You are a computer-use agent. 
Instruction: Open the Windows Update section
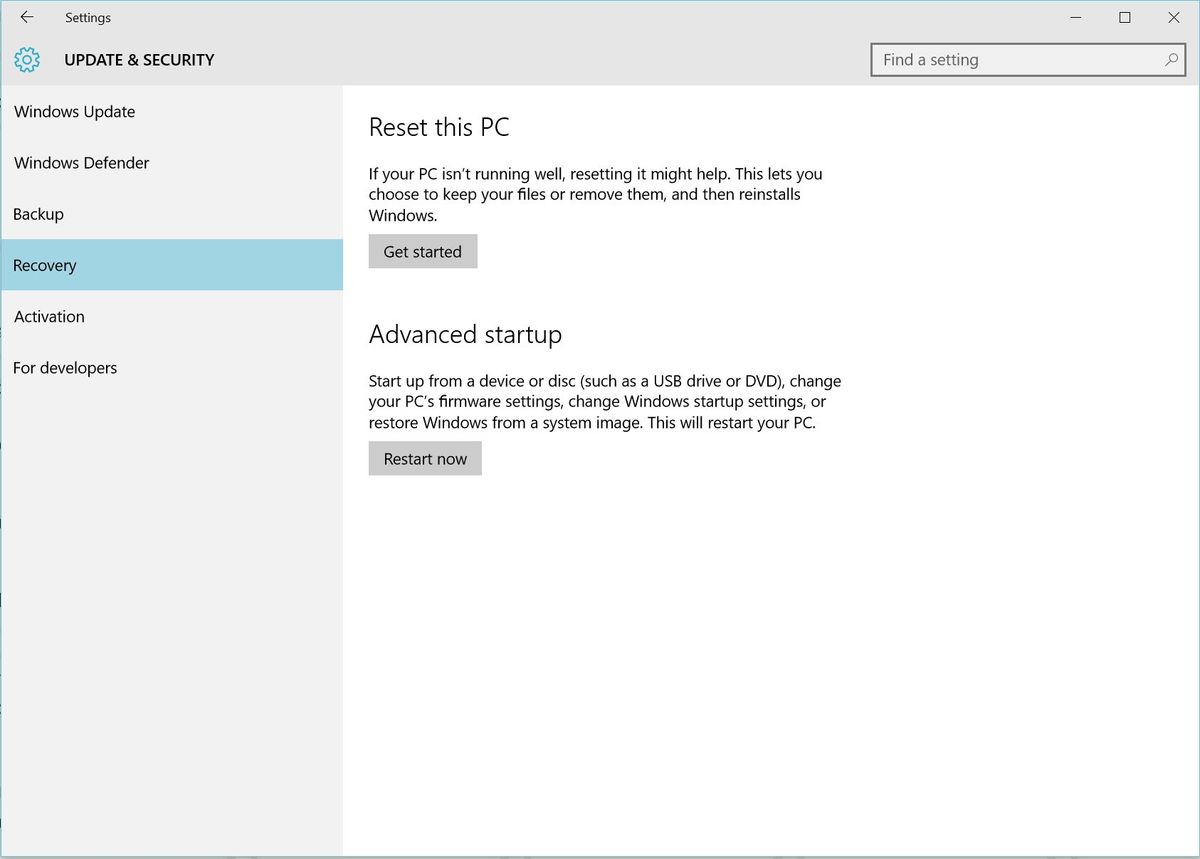[x=74, y=112]
